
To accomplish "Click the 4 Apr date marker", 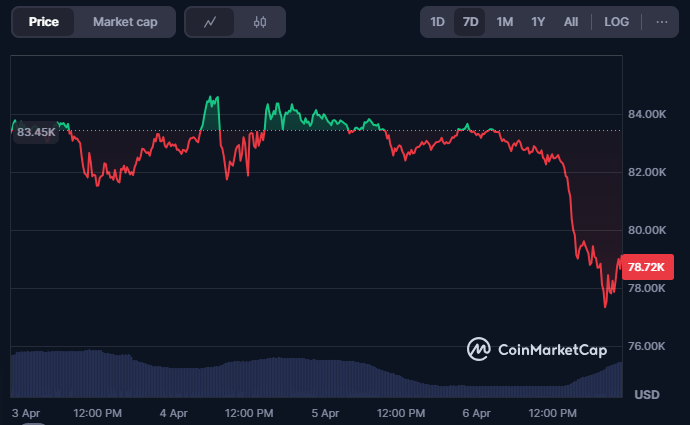I will tap(173, 412).
